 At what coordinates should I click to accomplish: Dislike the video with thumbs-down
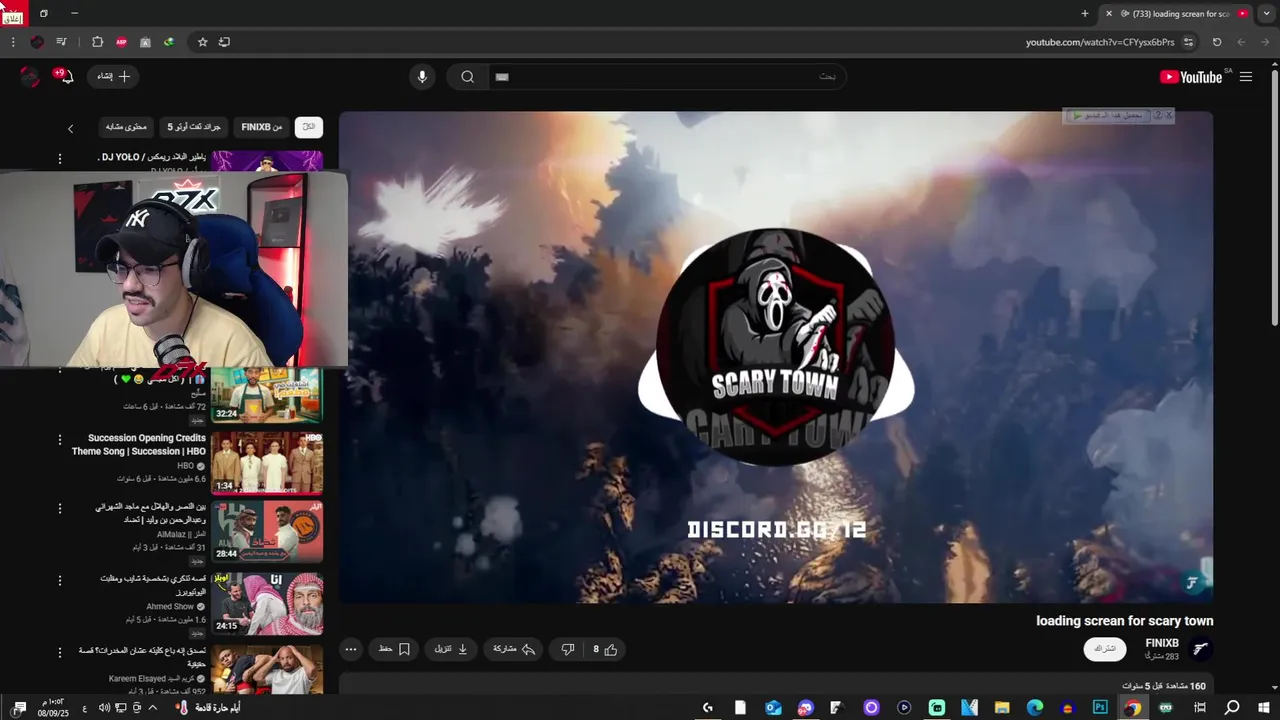(567, 649)
